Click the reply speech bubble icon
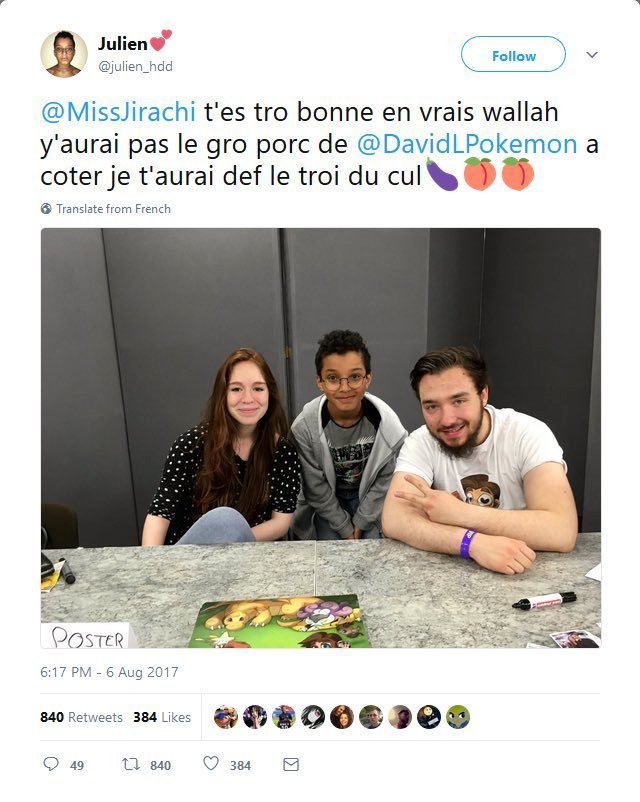The height and width of the screenshot is (802, 640). click(50, 764)
